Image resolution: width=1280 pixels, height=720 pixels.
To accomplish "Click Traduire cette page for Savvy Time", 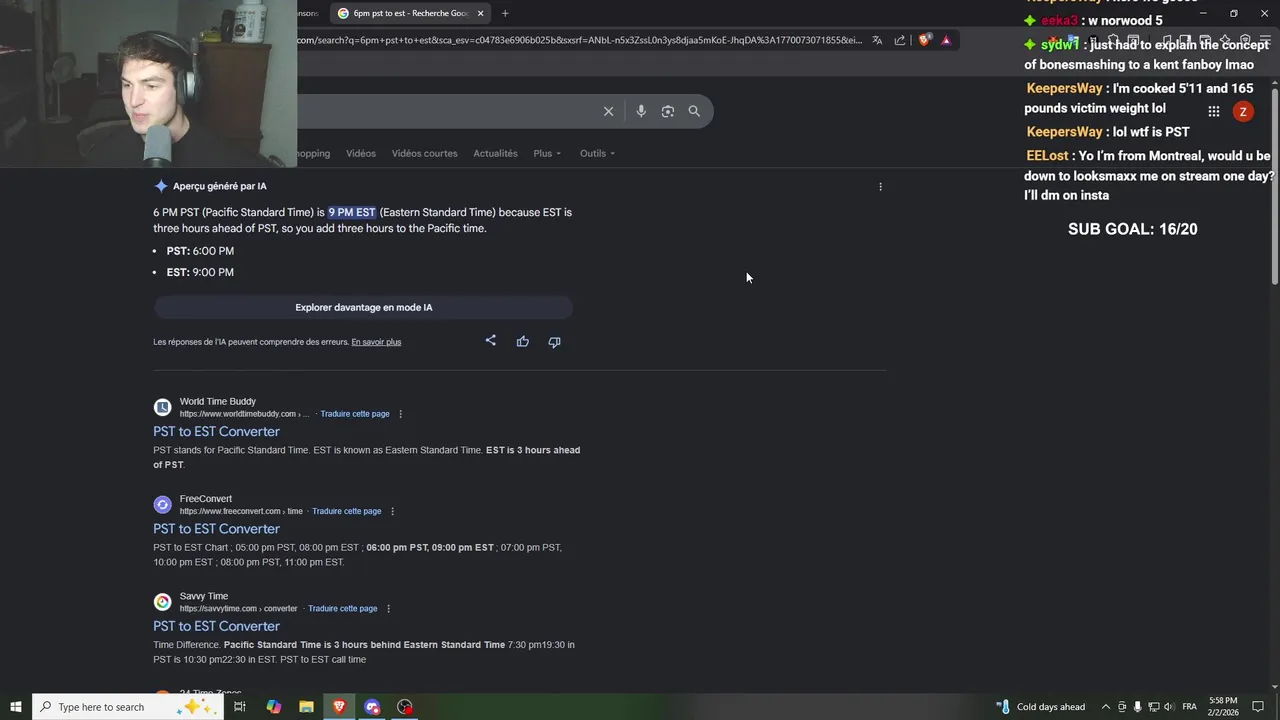I will [x=342, y=608].
